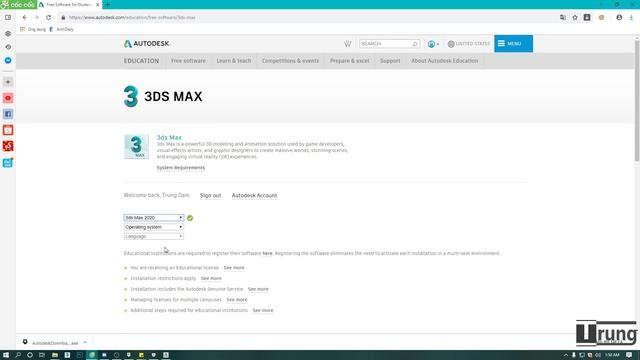Click the Sign out link

(211, 196)
